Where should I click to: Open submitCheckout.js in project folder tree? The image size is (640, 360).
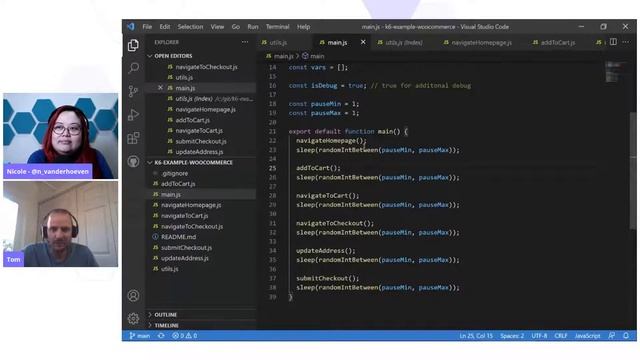[x=187, y=248]
